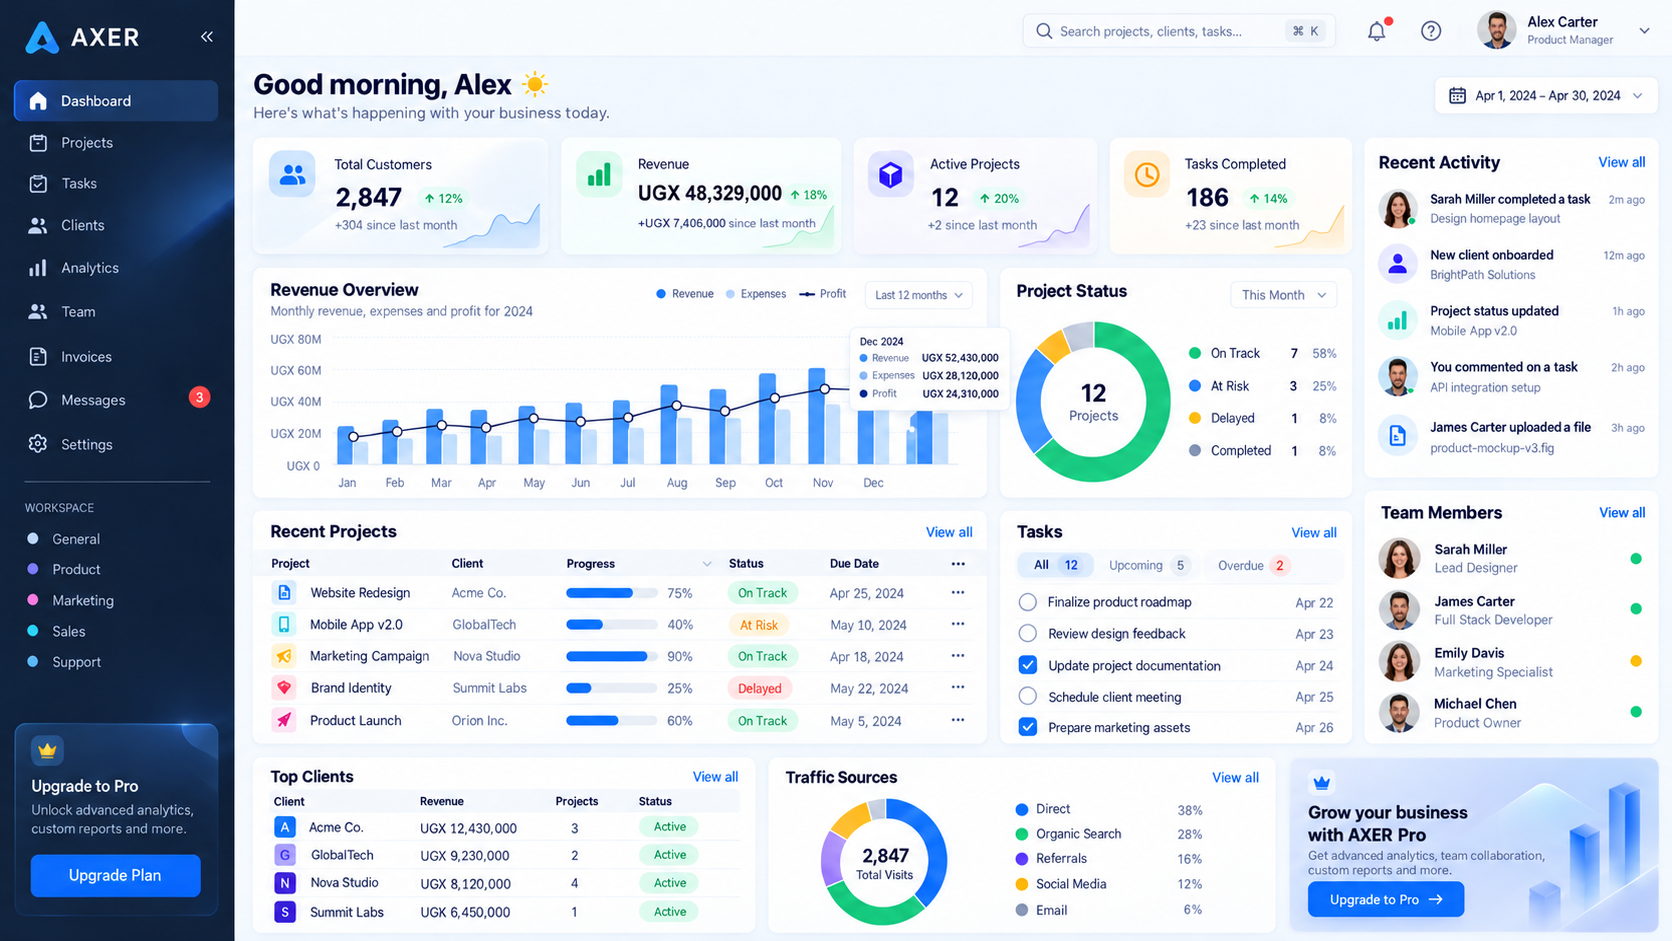Click the Marketing workspace pink color dot
The image size is (1672, 941).
(x=33, y=600)
